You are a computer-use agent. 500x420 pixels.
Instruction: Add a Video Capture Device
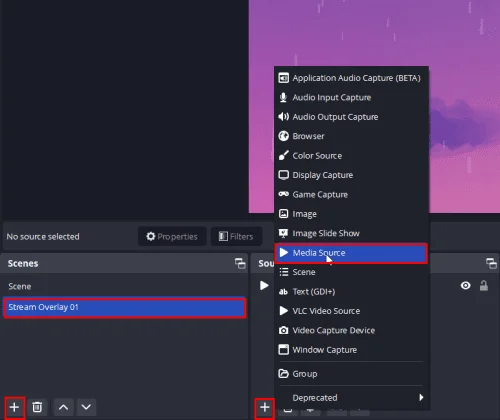[x=351, y=330]
